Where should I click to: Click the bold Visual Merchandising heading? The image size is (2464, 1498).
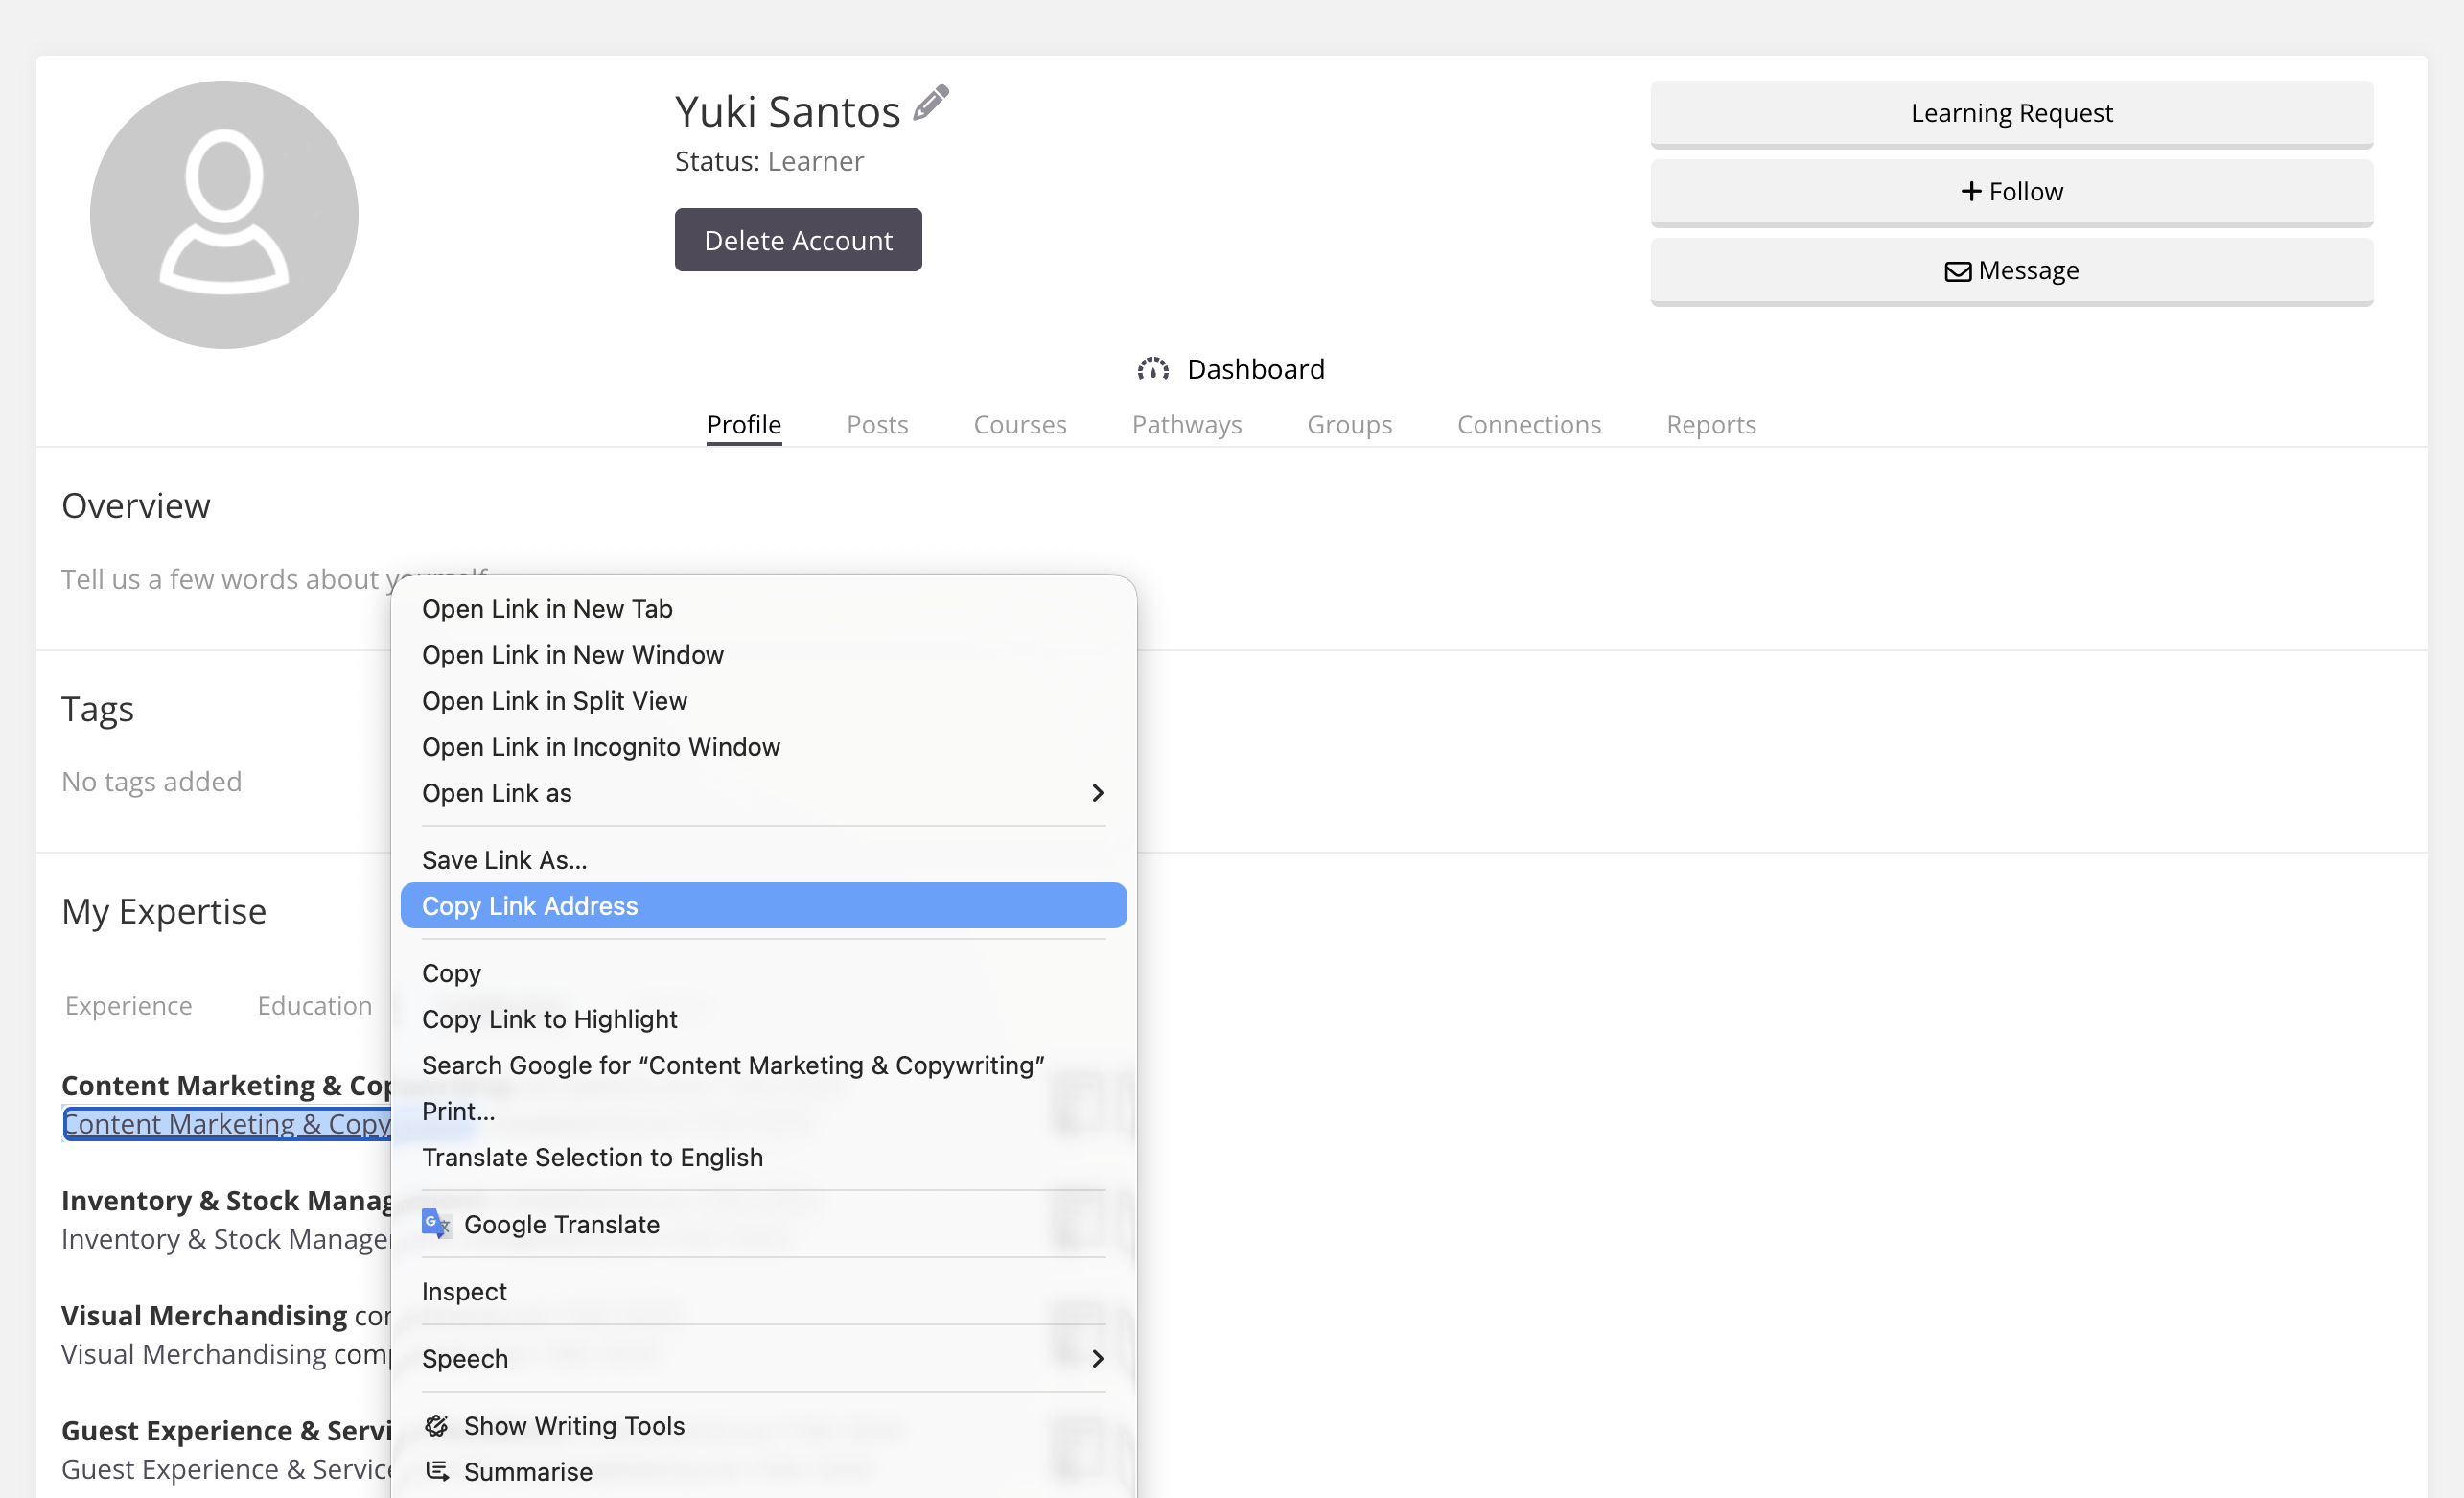tap(204, 1316)
